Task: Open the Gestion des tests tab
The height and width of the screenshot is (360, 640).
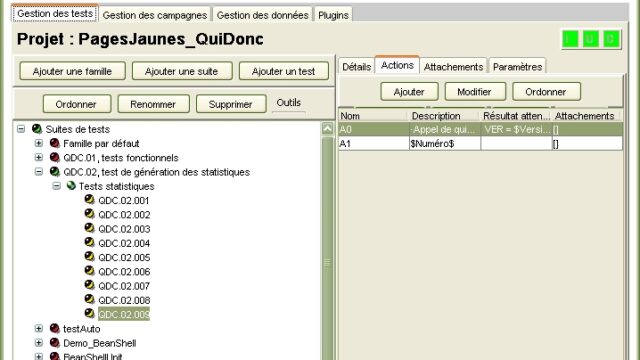Action: 55,13
